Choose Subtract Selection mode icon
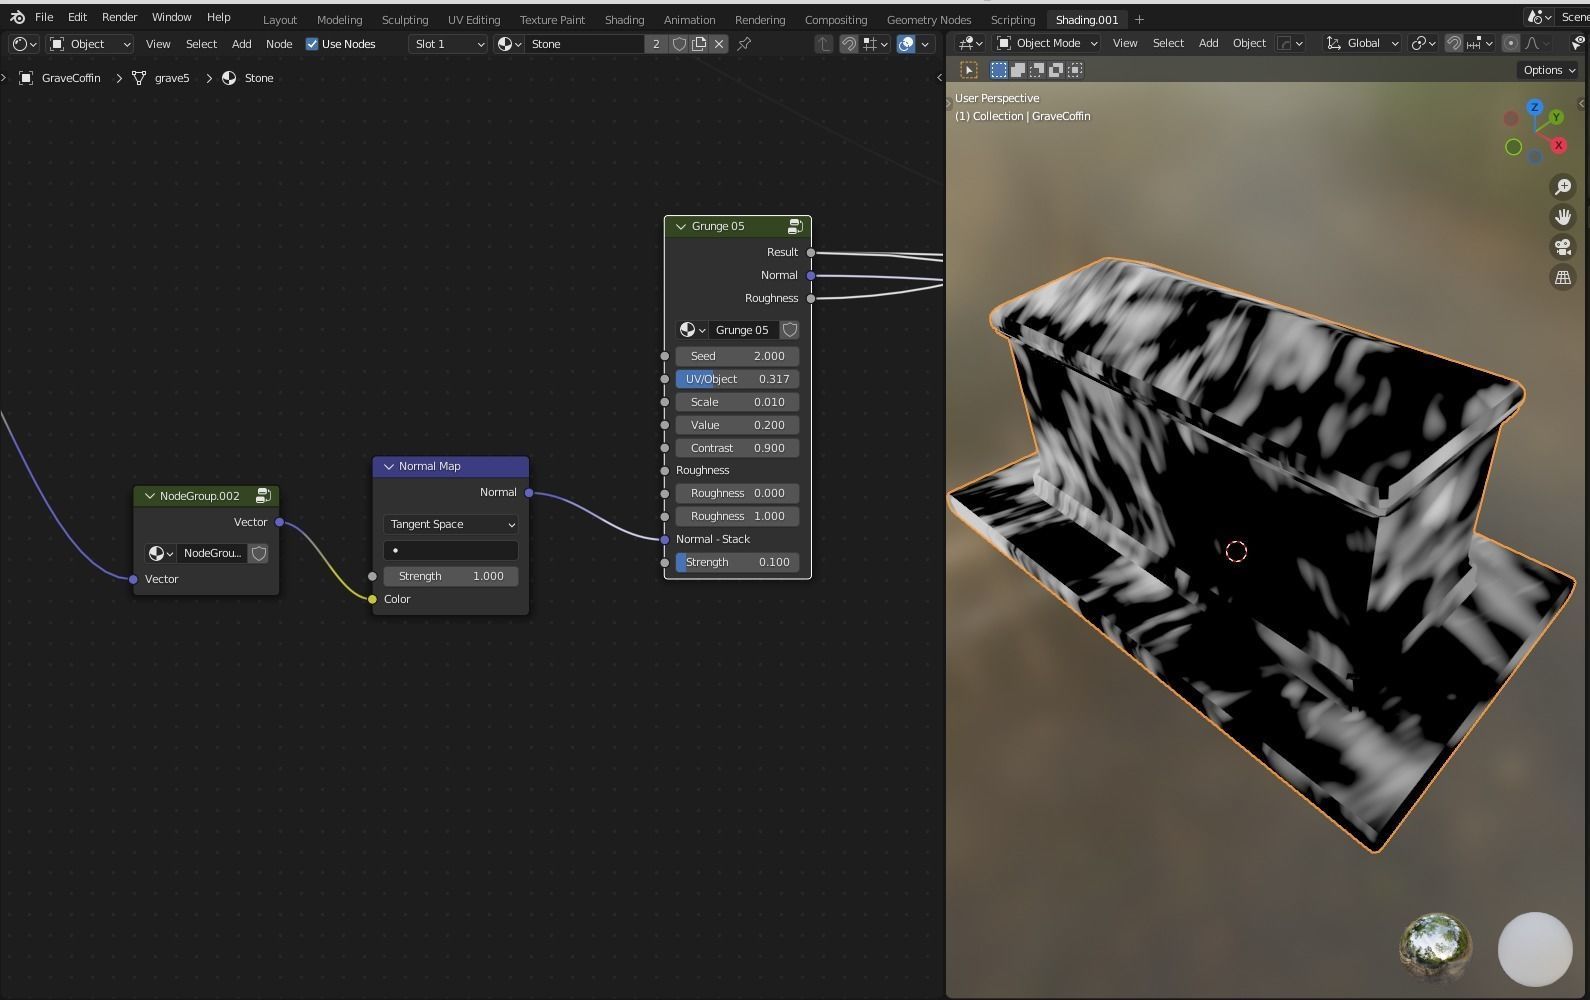The image size is (1590, 1000). pyautogui.click(x=1037, y=70)
